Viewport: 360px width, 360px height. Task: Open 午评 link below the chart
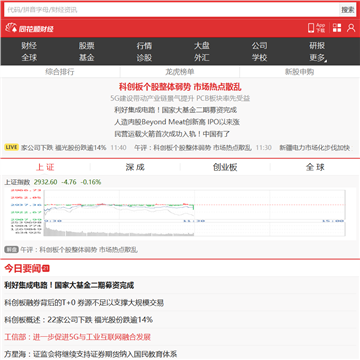click(x=79, y=249)
